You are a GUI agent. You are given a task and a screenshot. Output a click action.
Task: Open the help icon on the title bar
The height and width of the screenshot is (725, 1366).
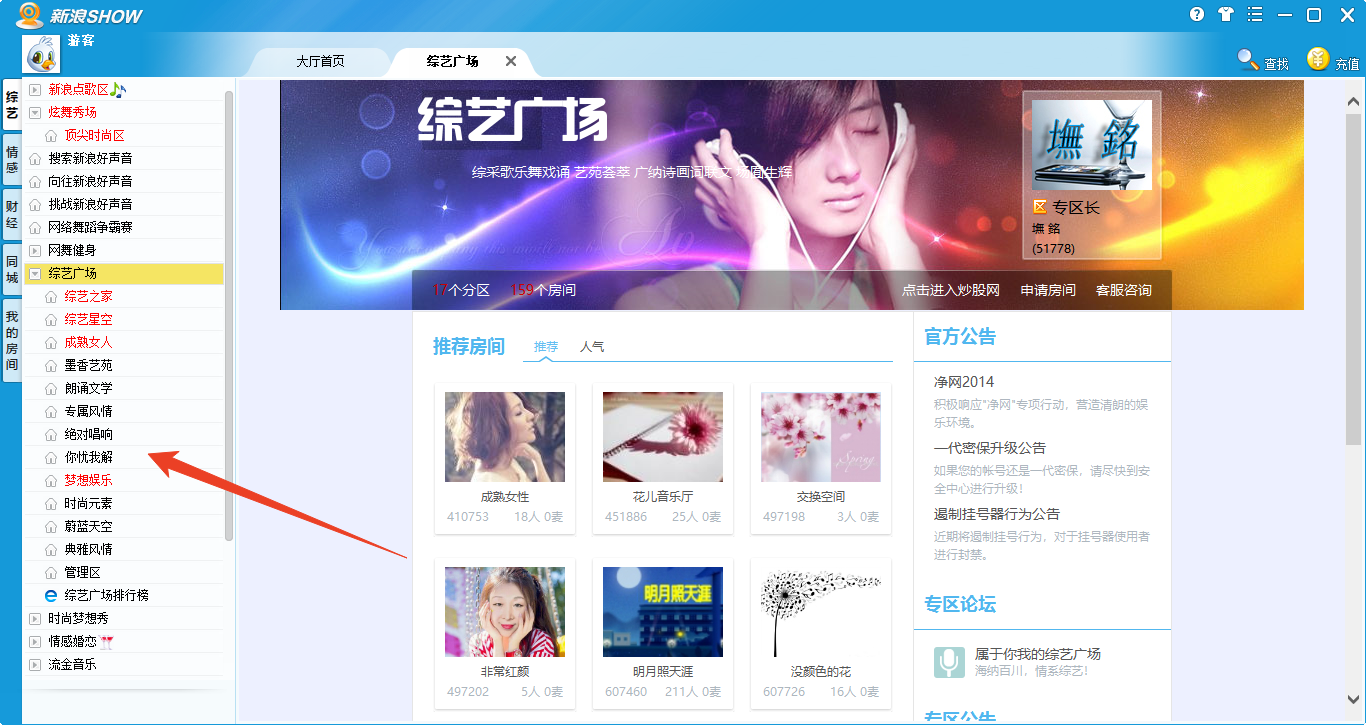1199,15
